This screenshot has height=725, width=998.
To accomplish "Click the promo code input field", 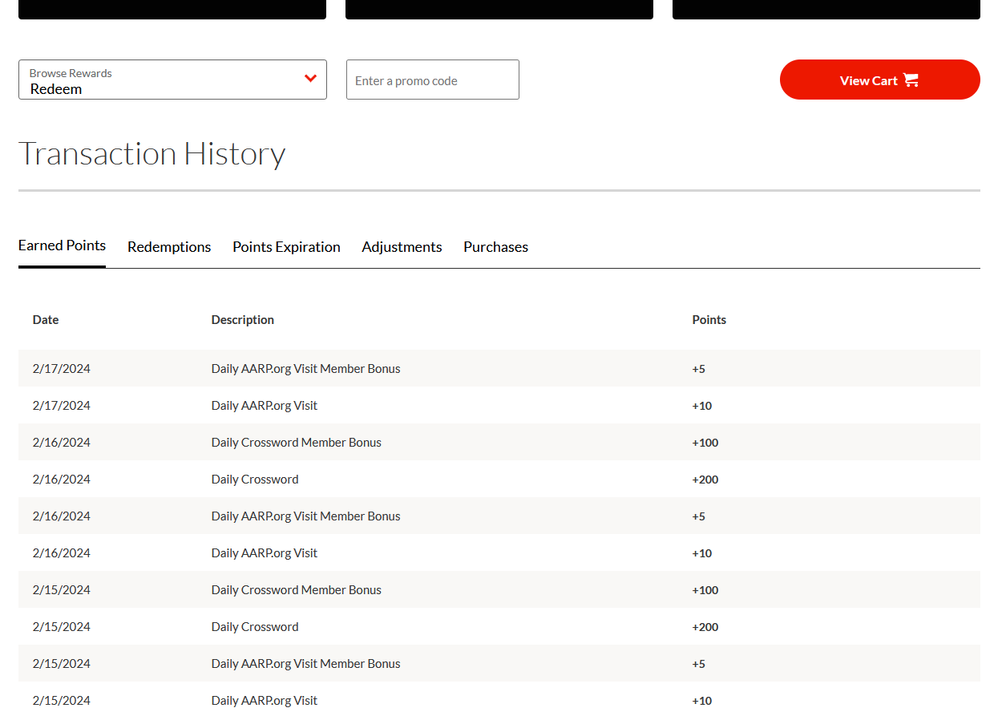I will pos(432,80).
